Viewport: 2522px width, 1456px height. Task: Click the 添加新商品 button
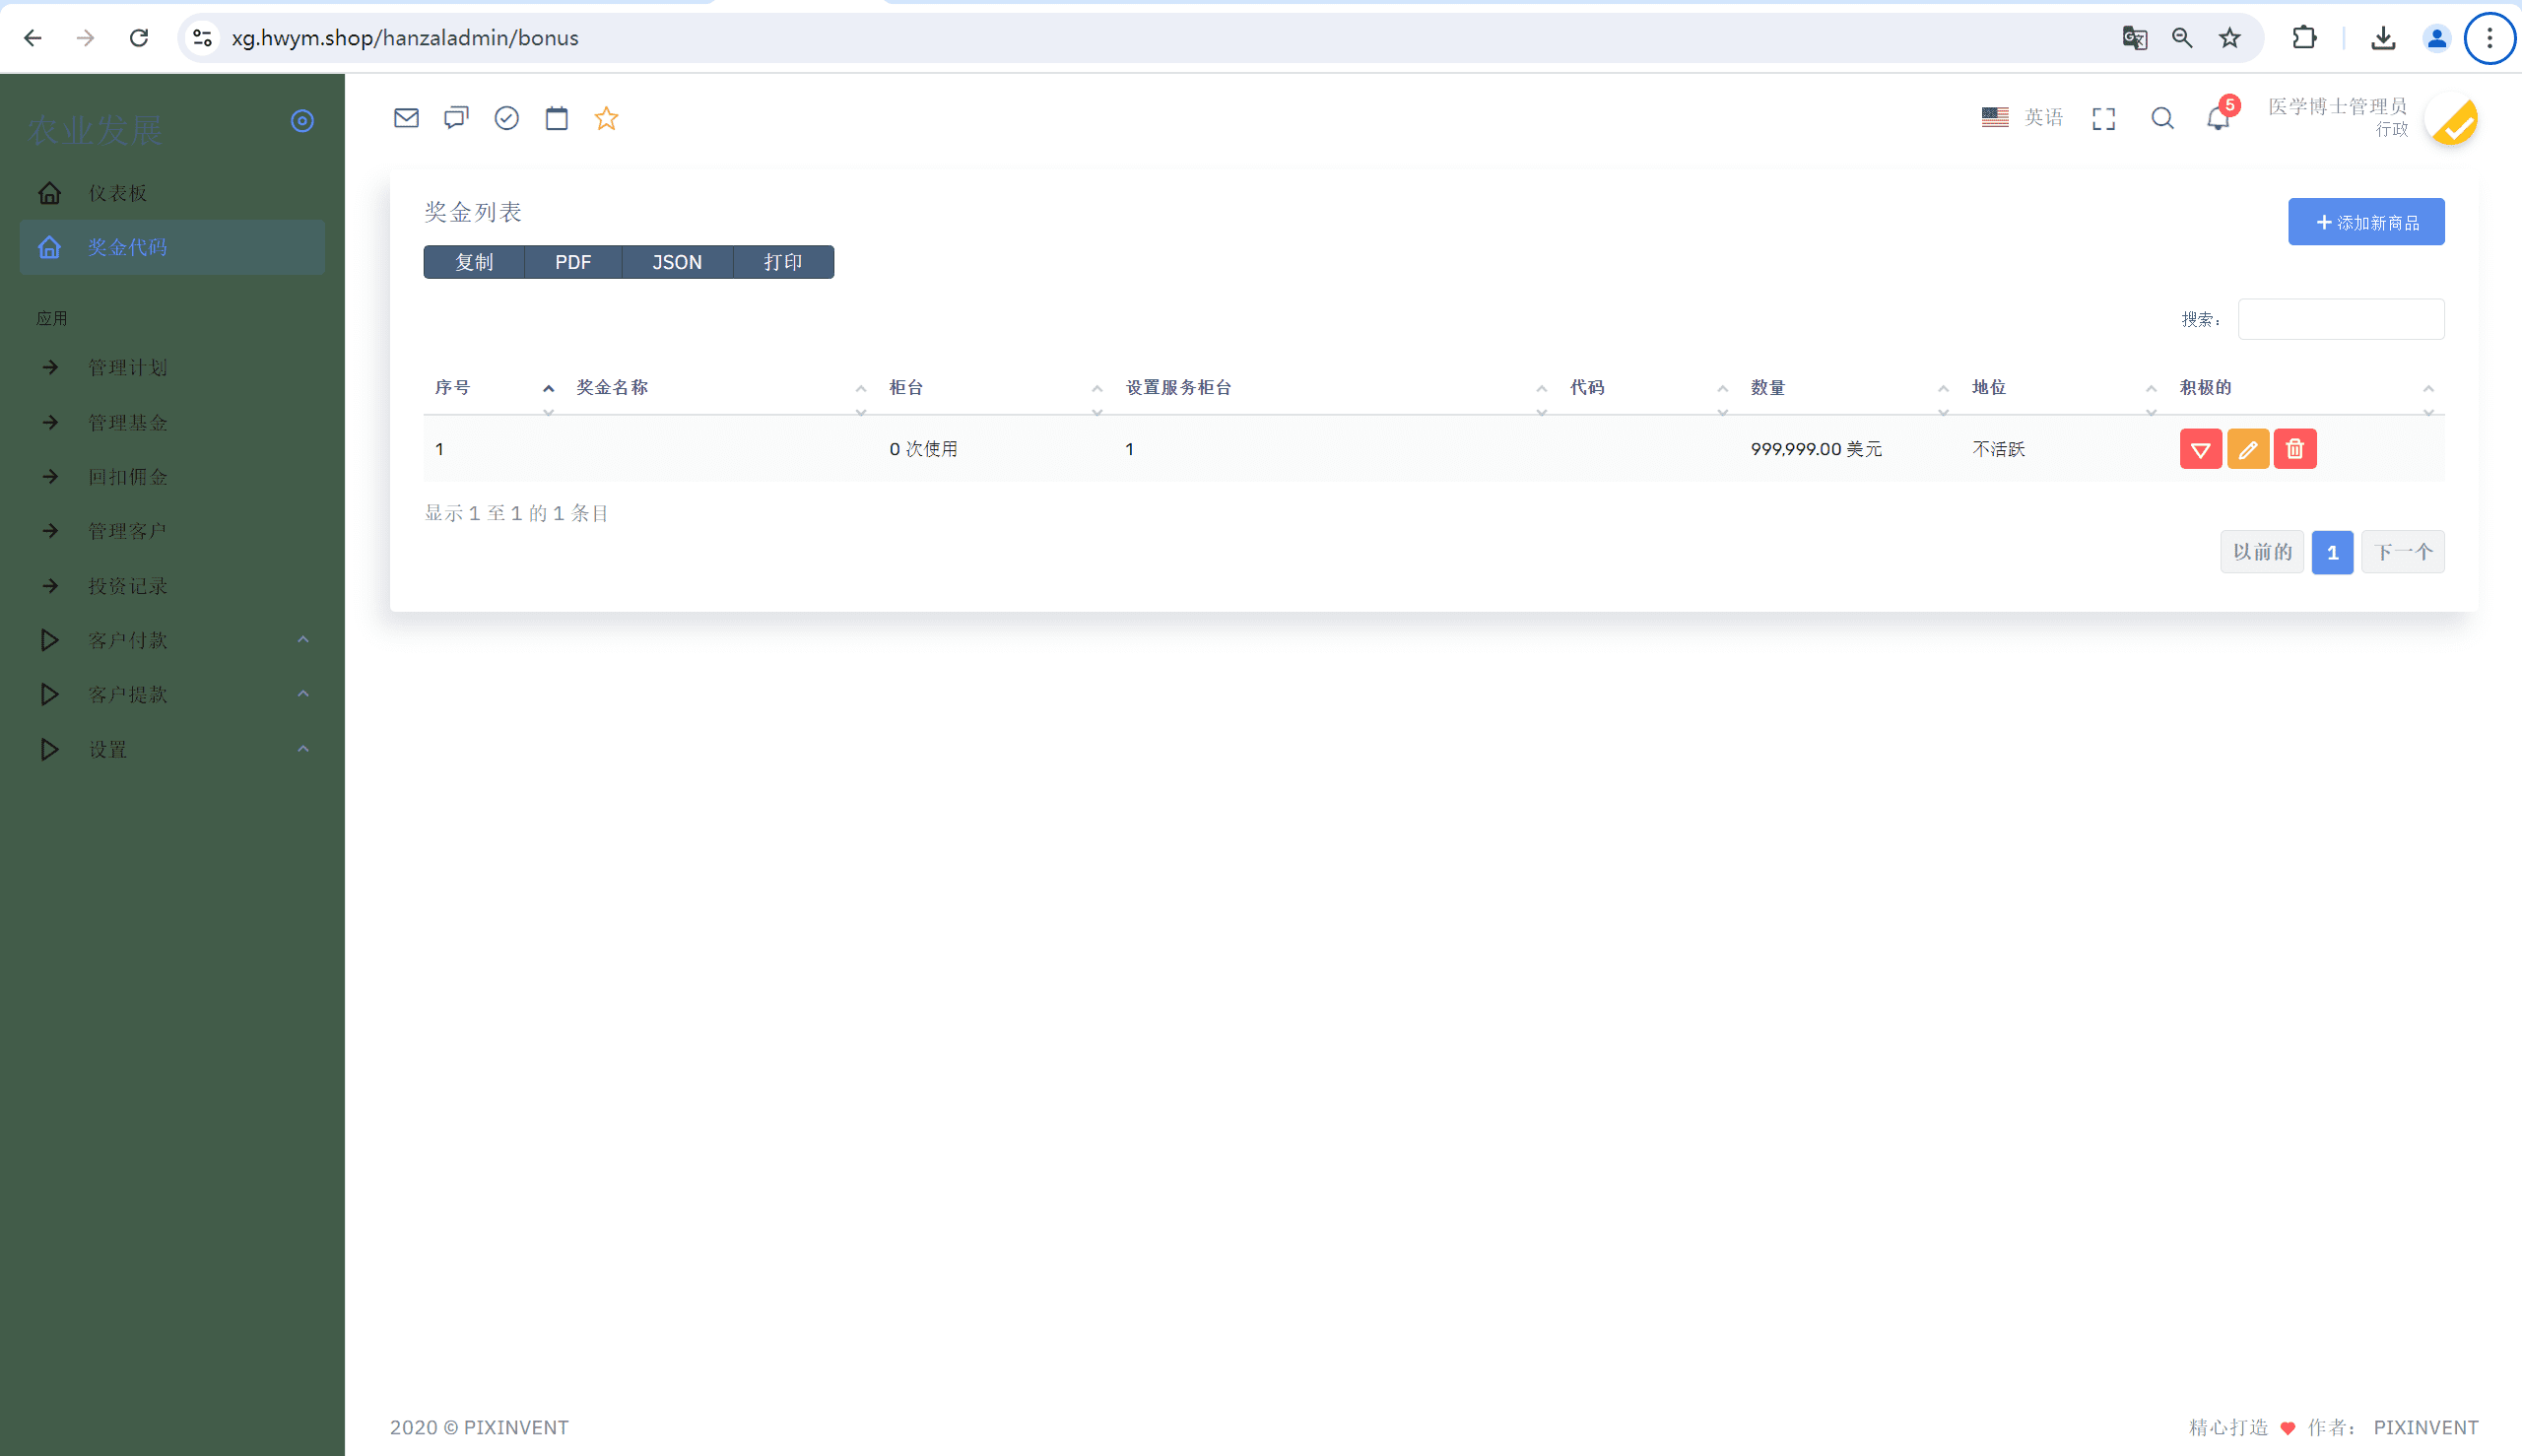coord(2366,222)
